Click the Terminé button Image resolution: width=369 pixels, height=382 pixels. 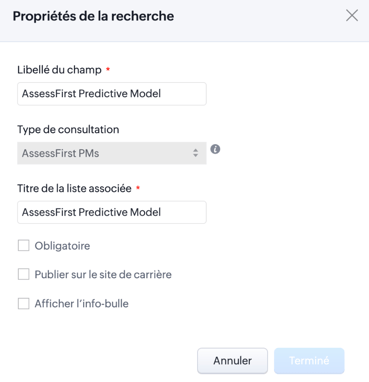click(309, 361)
